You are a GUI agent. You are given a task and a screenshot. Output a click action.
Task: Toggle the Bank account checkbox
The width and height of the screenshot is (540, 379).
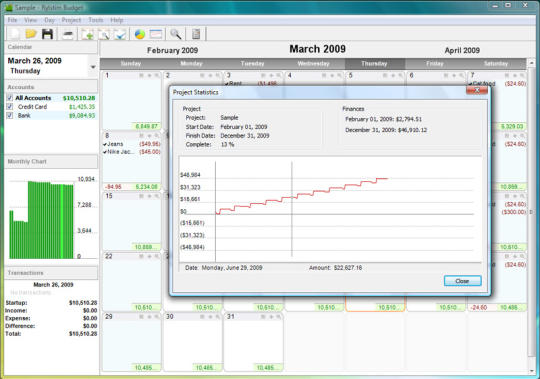(x=10, y=116)
